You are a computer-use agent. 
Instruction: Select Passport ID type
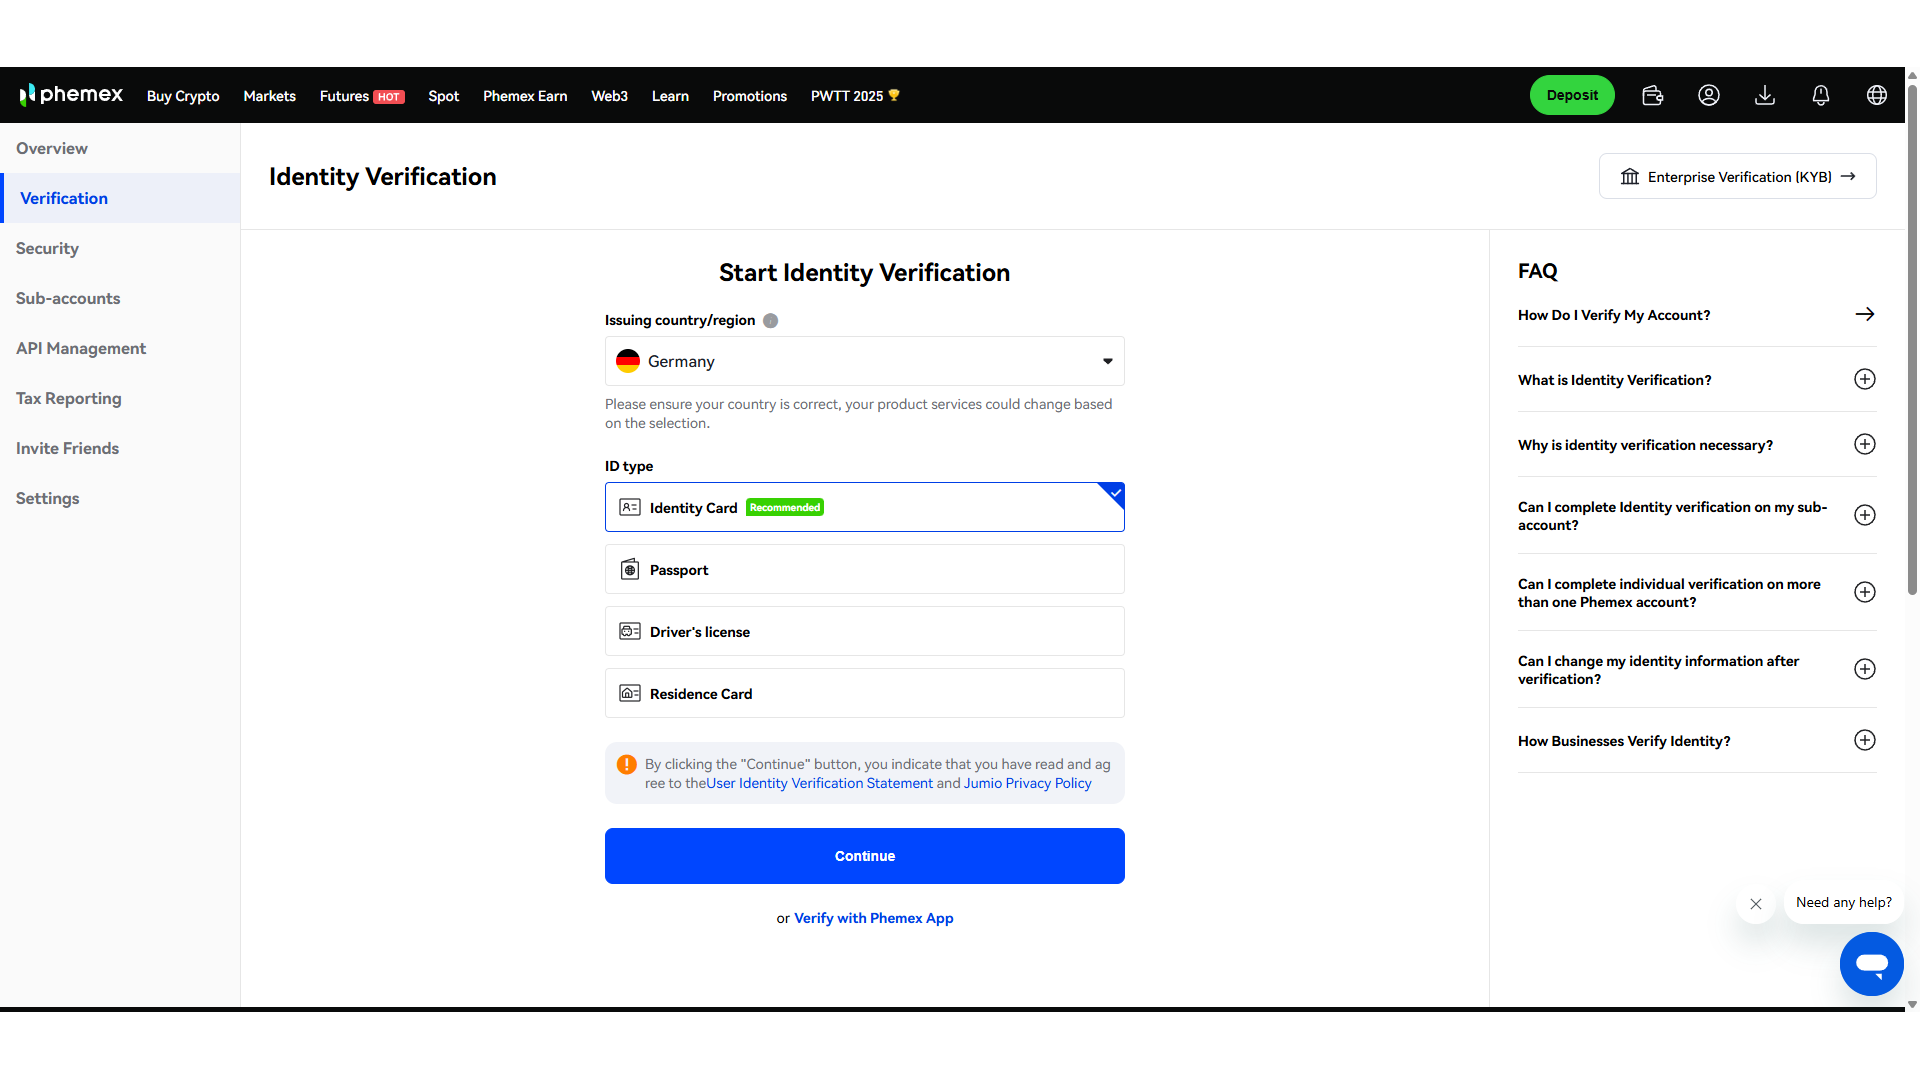[x=865, y=569]
